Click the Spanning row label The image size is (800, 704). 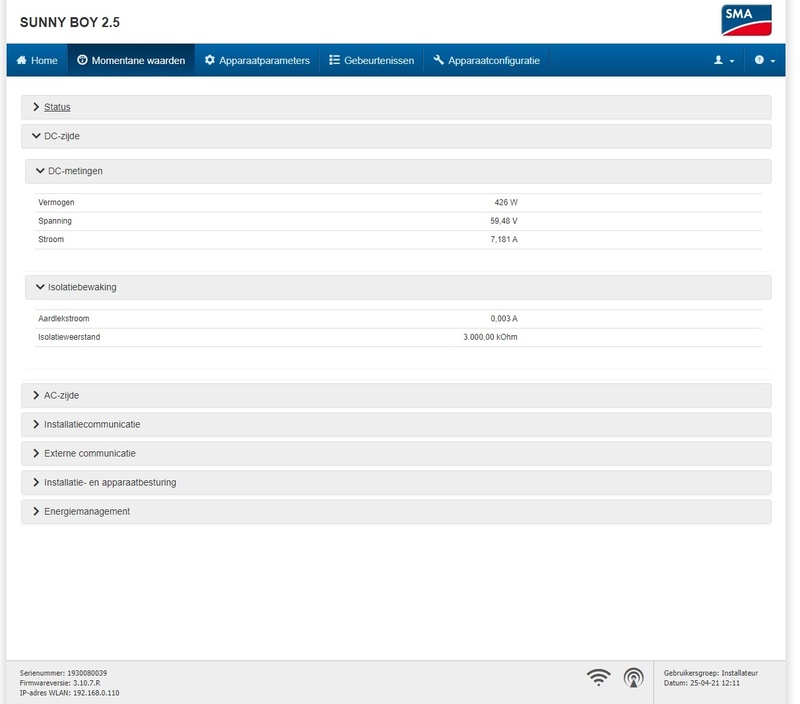[55, 221]
